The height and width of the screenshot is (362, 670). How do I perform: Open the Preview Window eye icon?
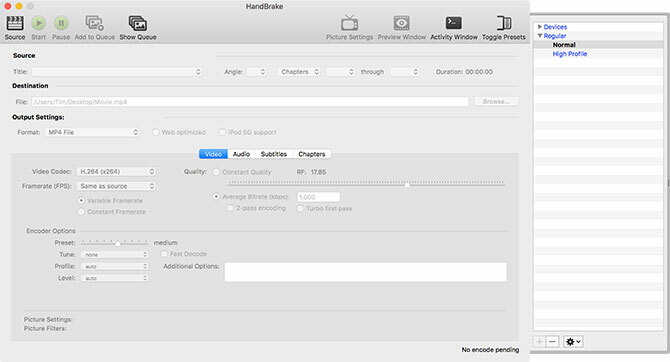402,23
